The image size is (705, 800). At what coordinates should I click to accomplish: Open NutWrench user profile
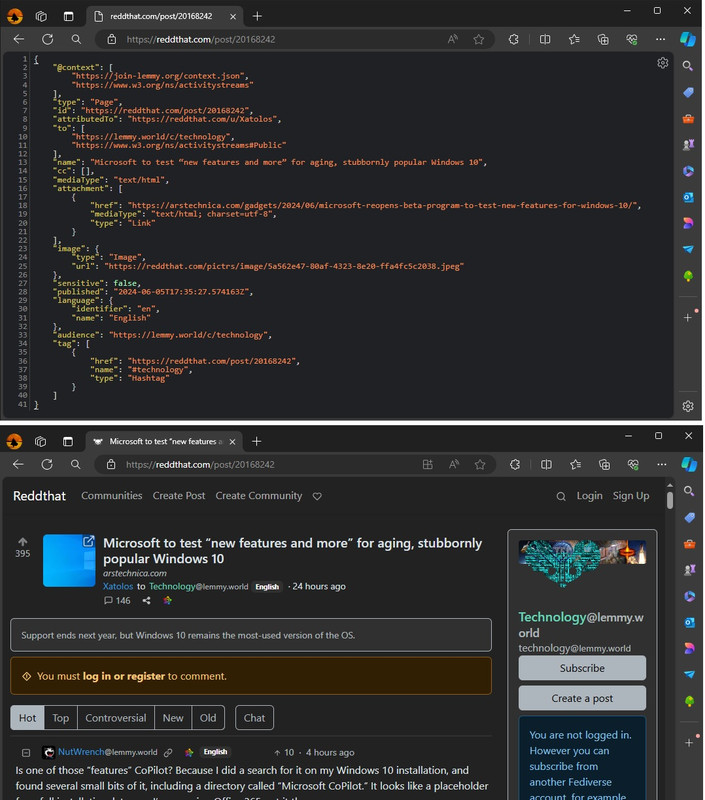107,752
